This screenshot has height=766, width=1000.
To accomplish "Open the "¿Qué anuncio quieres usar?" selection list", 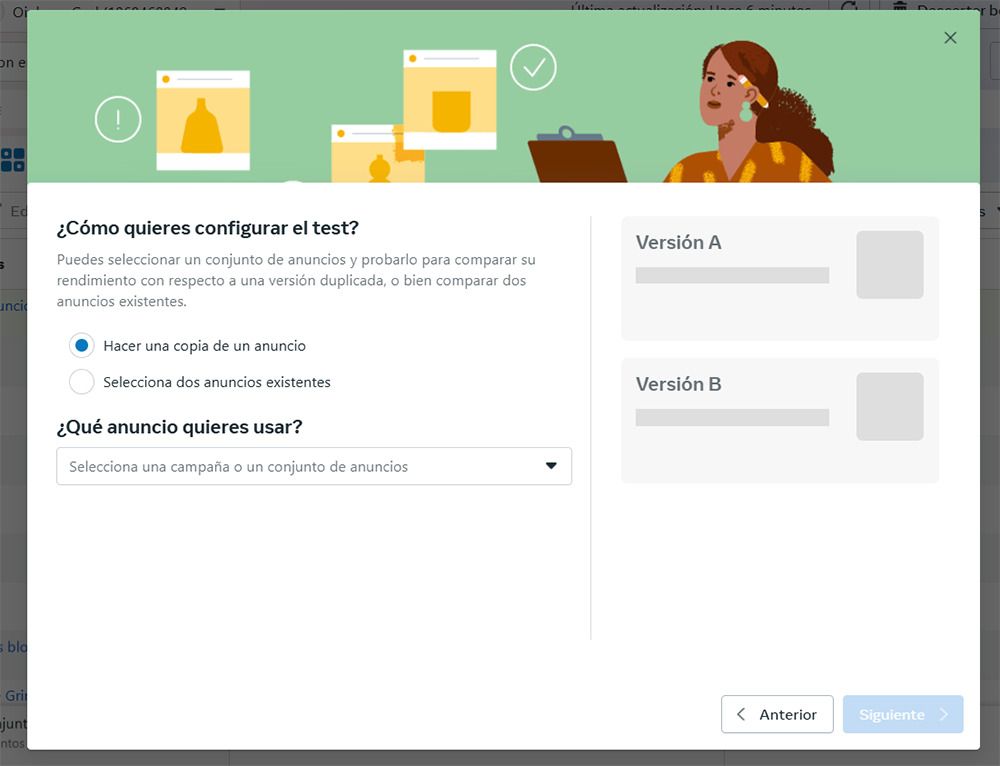I will tap(314, 466).
